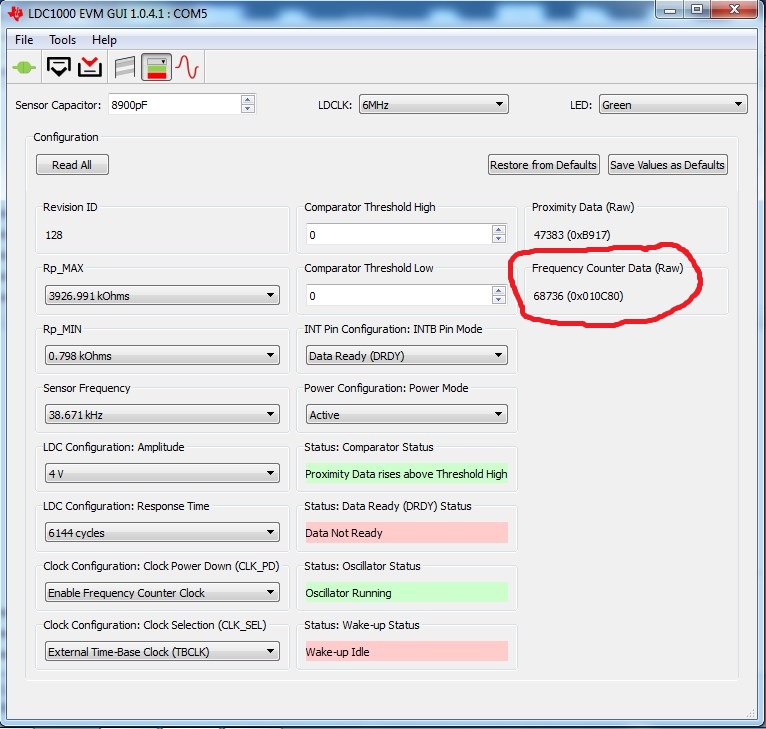The image size is (766, 729).
Task: Increment Comparator Threshold Low value
Action: pyautogui.click(x=499, y=291)
